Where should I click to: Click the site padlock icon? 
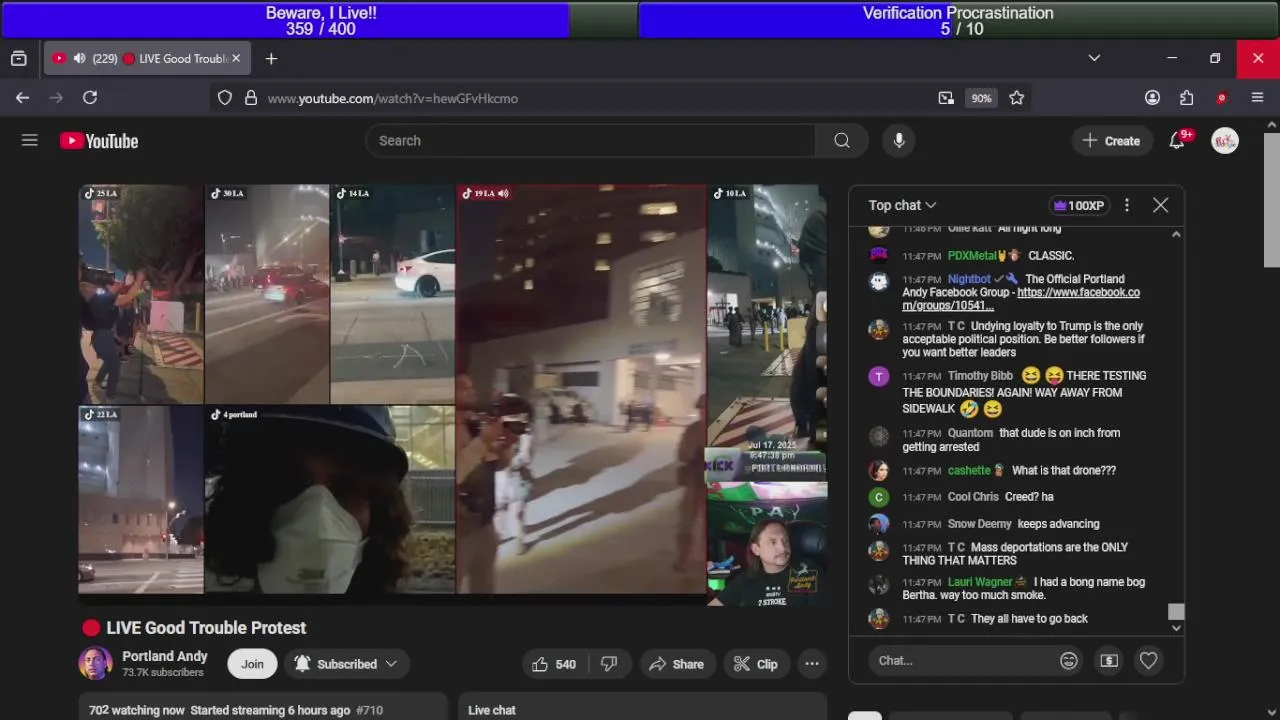(251, 98)
